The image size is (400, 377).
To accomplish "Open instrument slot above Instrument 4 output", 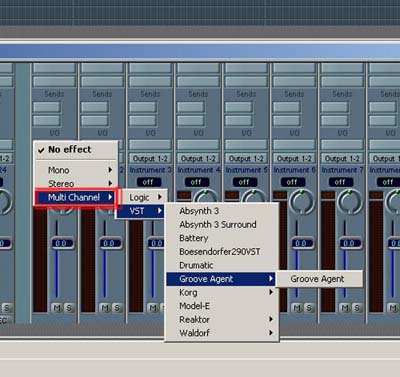I will coord(198,145).
